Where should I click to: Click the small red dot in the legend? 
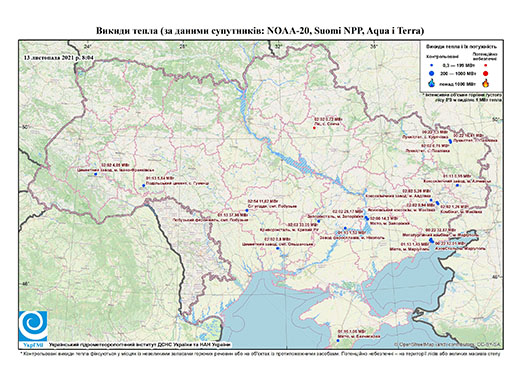(x=485, y=66)
